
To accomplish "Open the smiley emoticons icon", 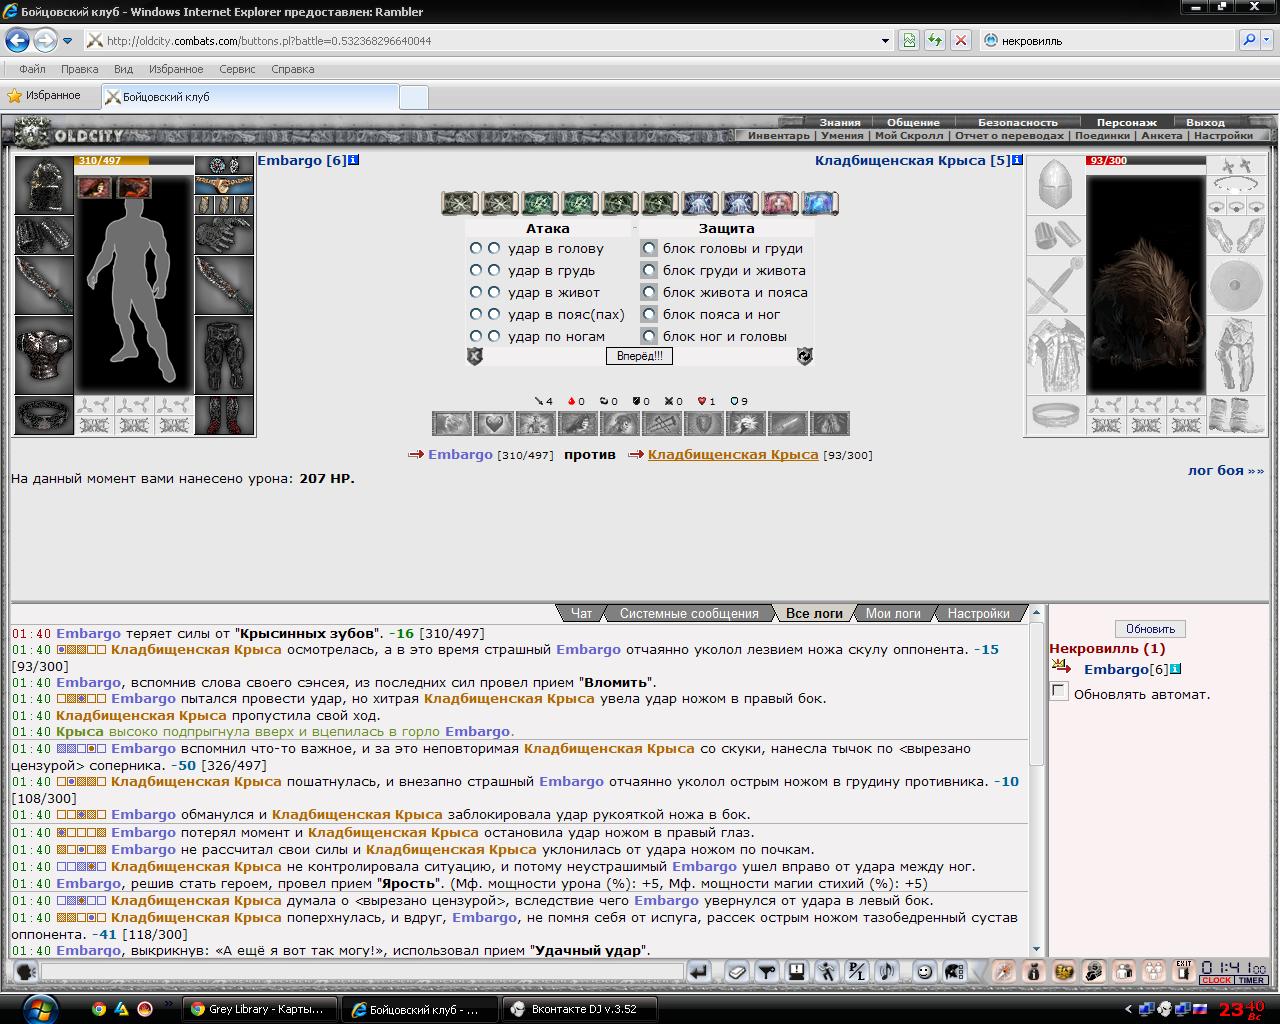I will tap(925, 971).
